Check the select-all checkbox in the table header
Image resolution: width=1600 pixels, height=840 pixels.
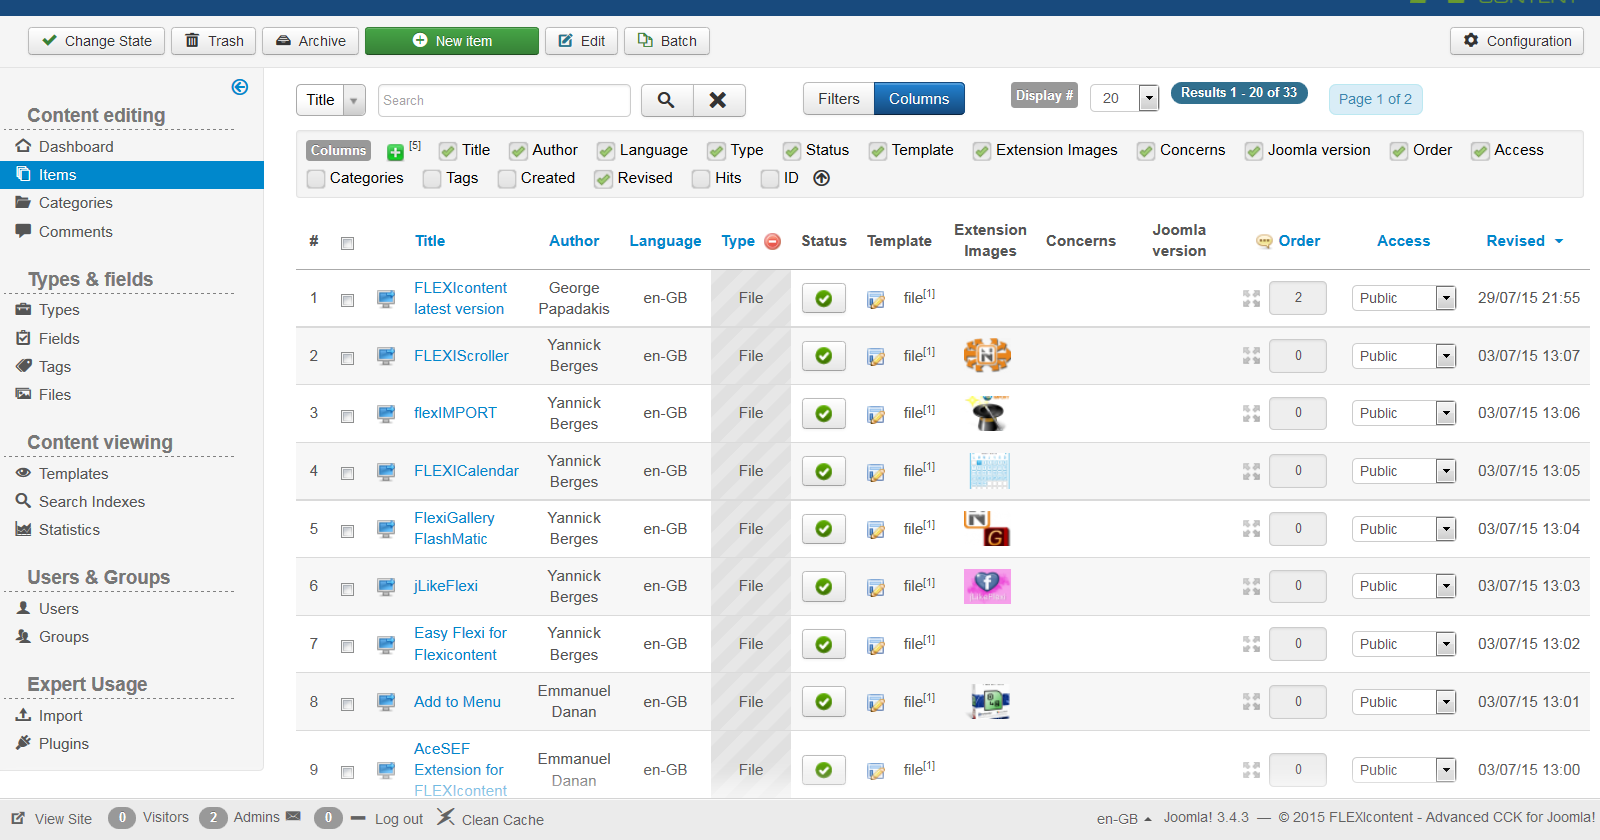347,243
